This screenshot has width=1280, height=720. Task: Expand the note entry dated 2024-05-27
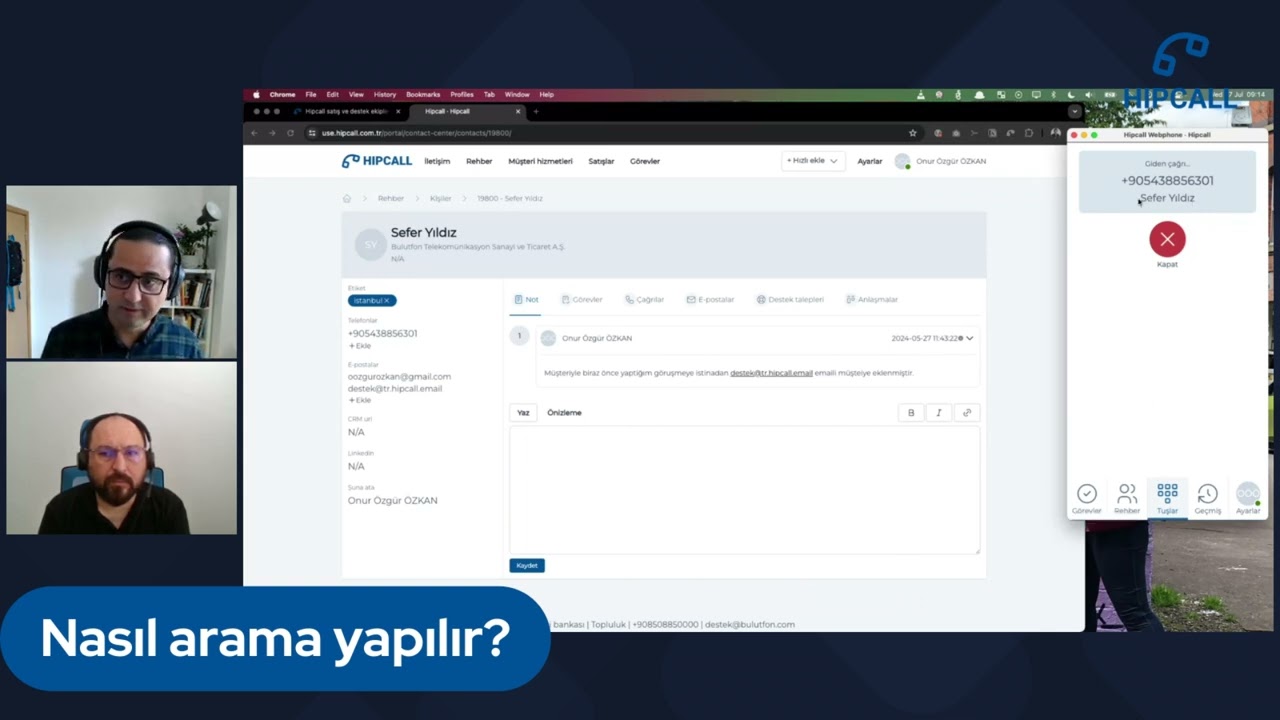969,338
